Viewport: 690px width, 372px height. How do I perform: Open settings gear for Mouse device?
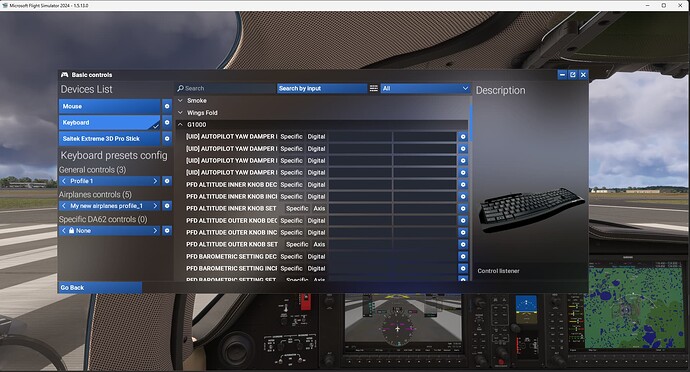167,106
